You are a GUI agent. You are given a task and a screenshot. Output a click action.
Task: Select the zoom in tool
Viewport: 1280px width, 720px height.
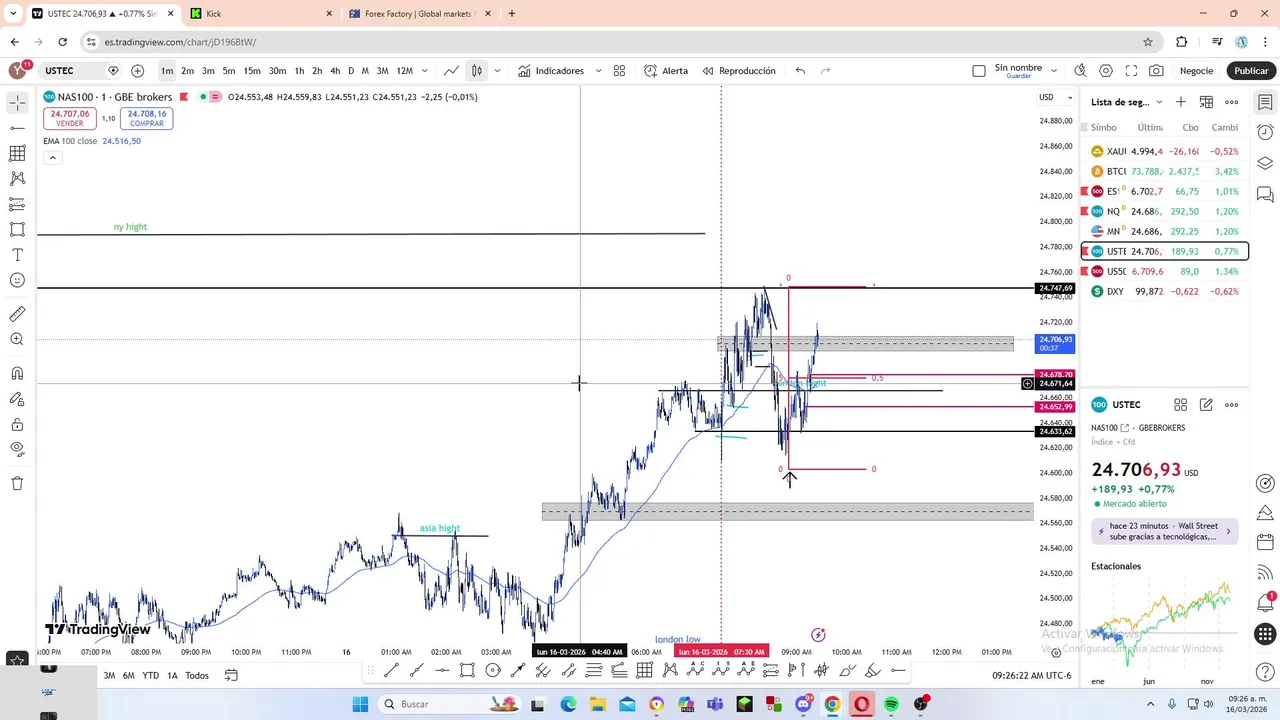point(17,340)
